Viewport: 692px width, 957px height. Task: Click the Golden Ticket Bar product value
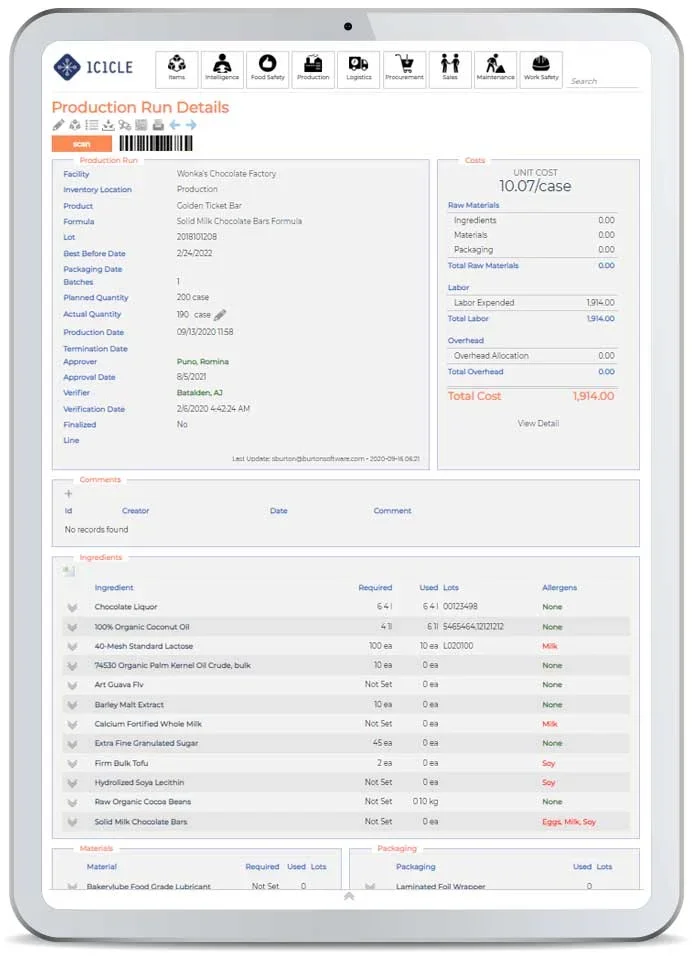pyautogui.click(x=209, y=206)
